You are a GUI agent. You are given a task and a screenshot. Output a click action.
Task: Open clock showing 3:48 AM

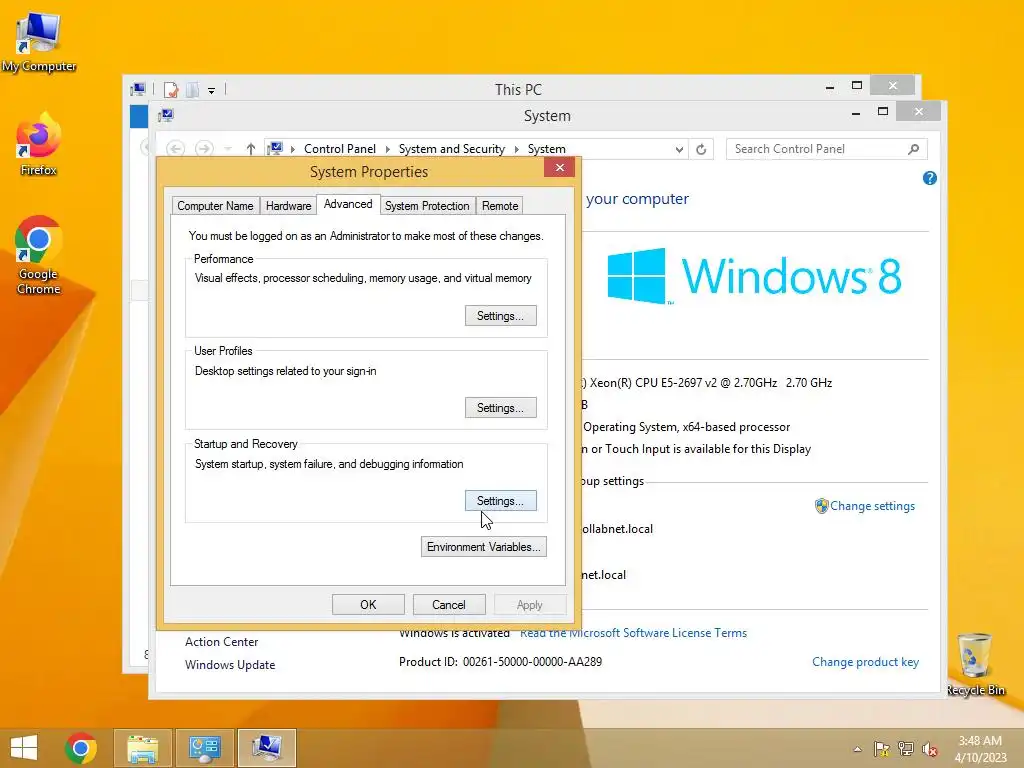(x=980, y=749)
